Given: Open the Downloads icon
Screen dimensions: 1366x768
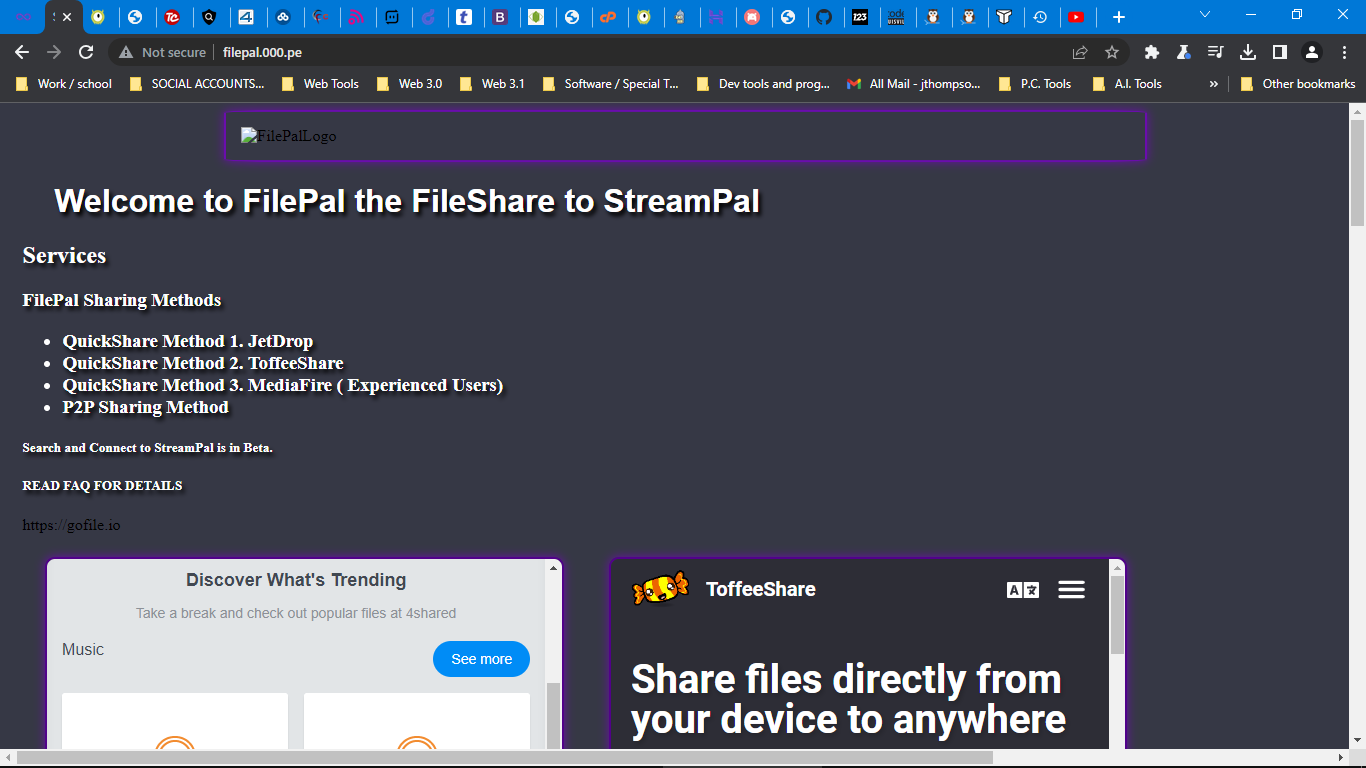Looking at the screenshot, I should point(1248,52).
